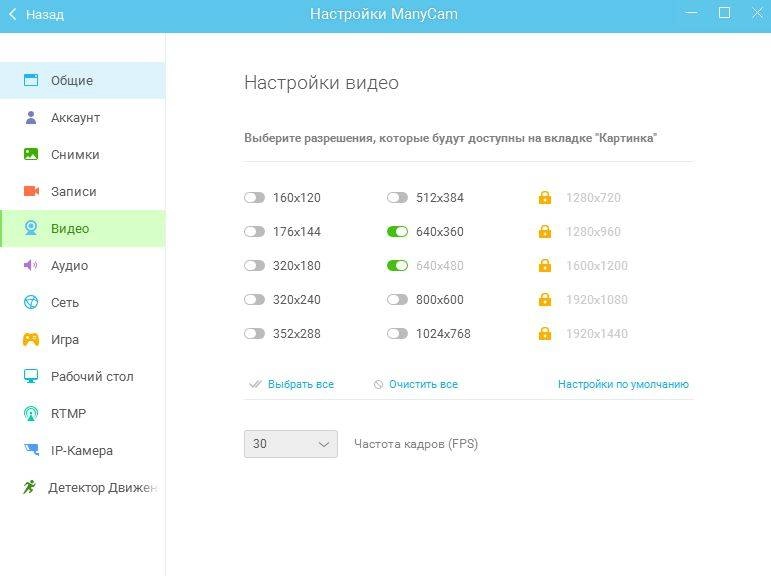The width and height of the screenshot is (771, 576).
Task: Open the frame rate (FPS) dropdown
Action: coord(291,444)
